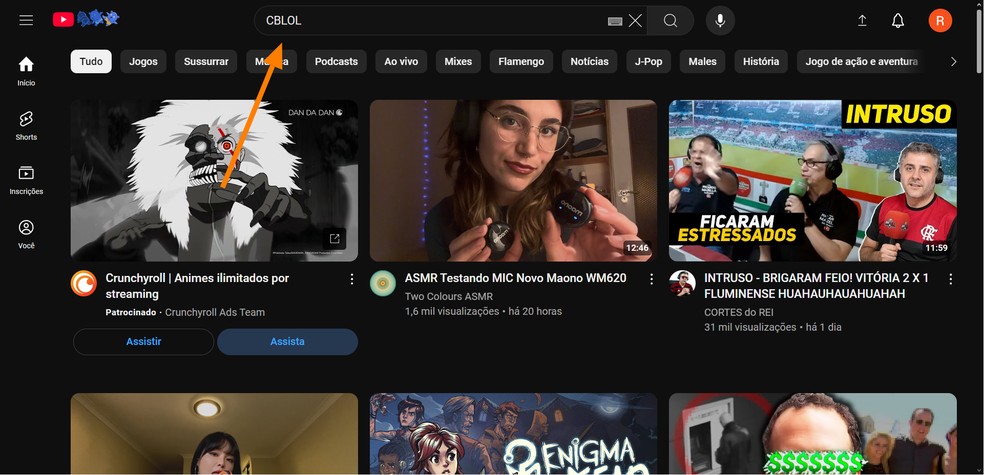Select the Notícias filter chip

[x=589, y=61]
